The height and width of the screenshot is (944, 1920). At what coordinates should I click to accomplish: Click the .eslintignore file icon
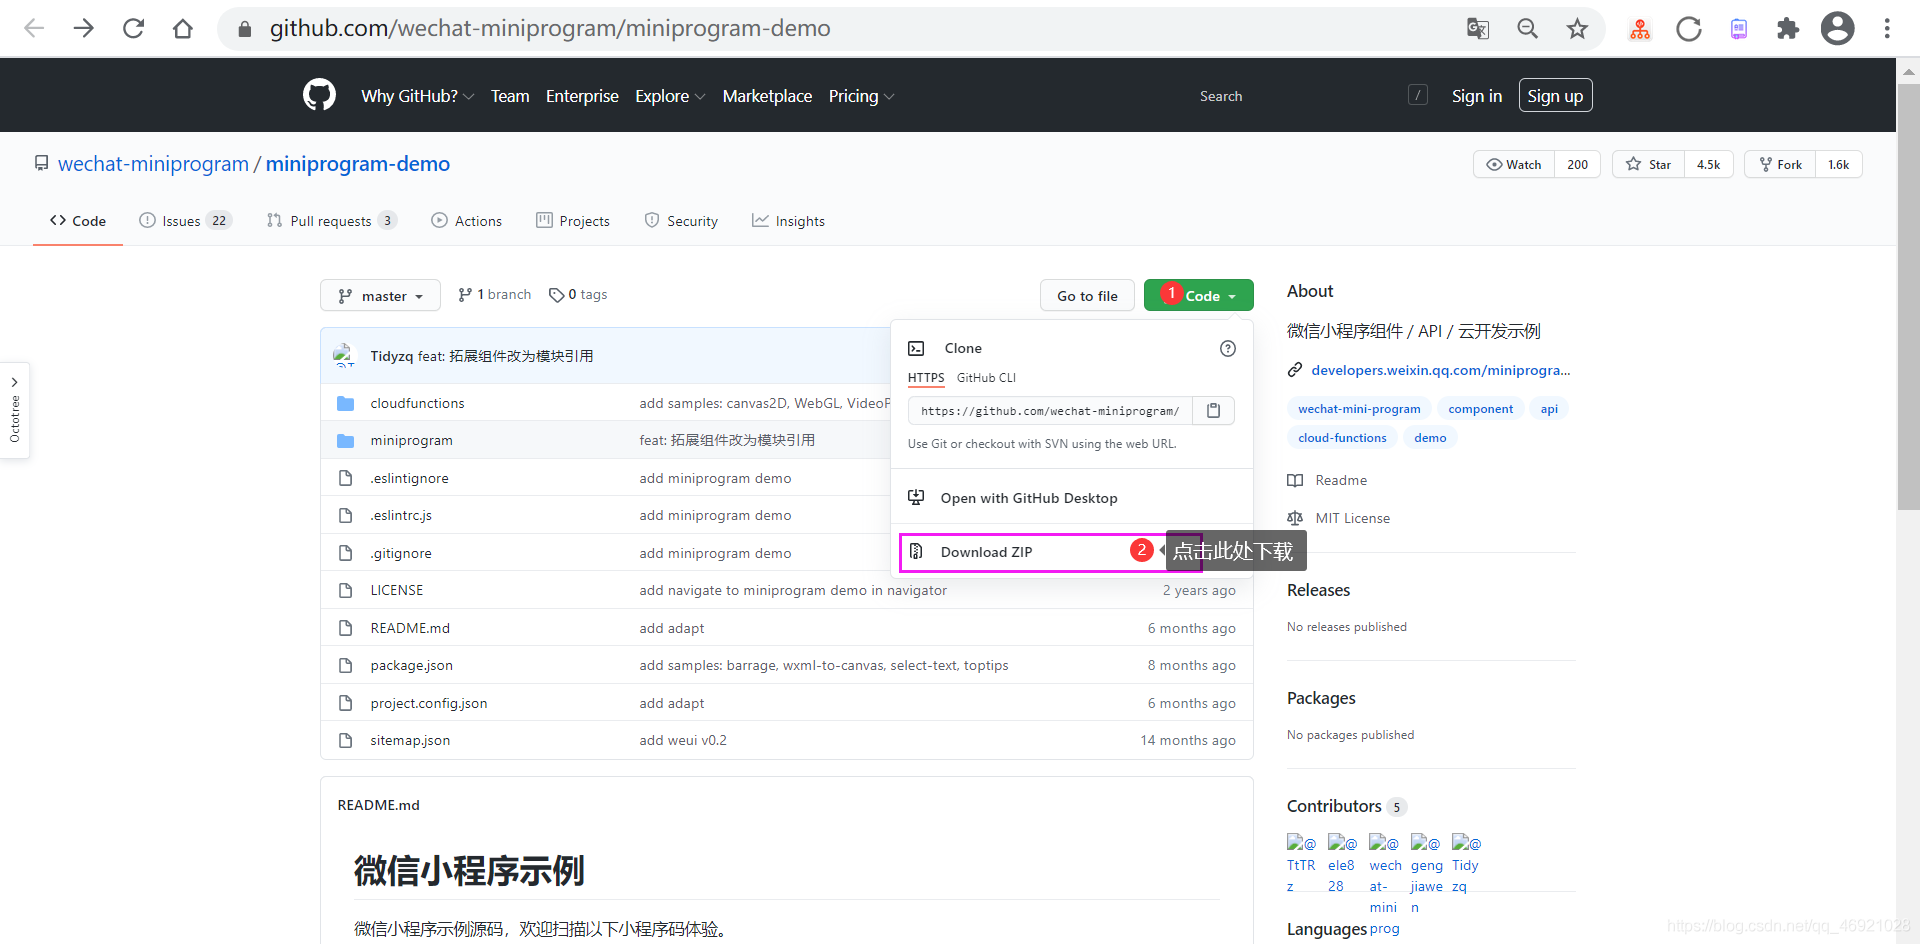346,478
